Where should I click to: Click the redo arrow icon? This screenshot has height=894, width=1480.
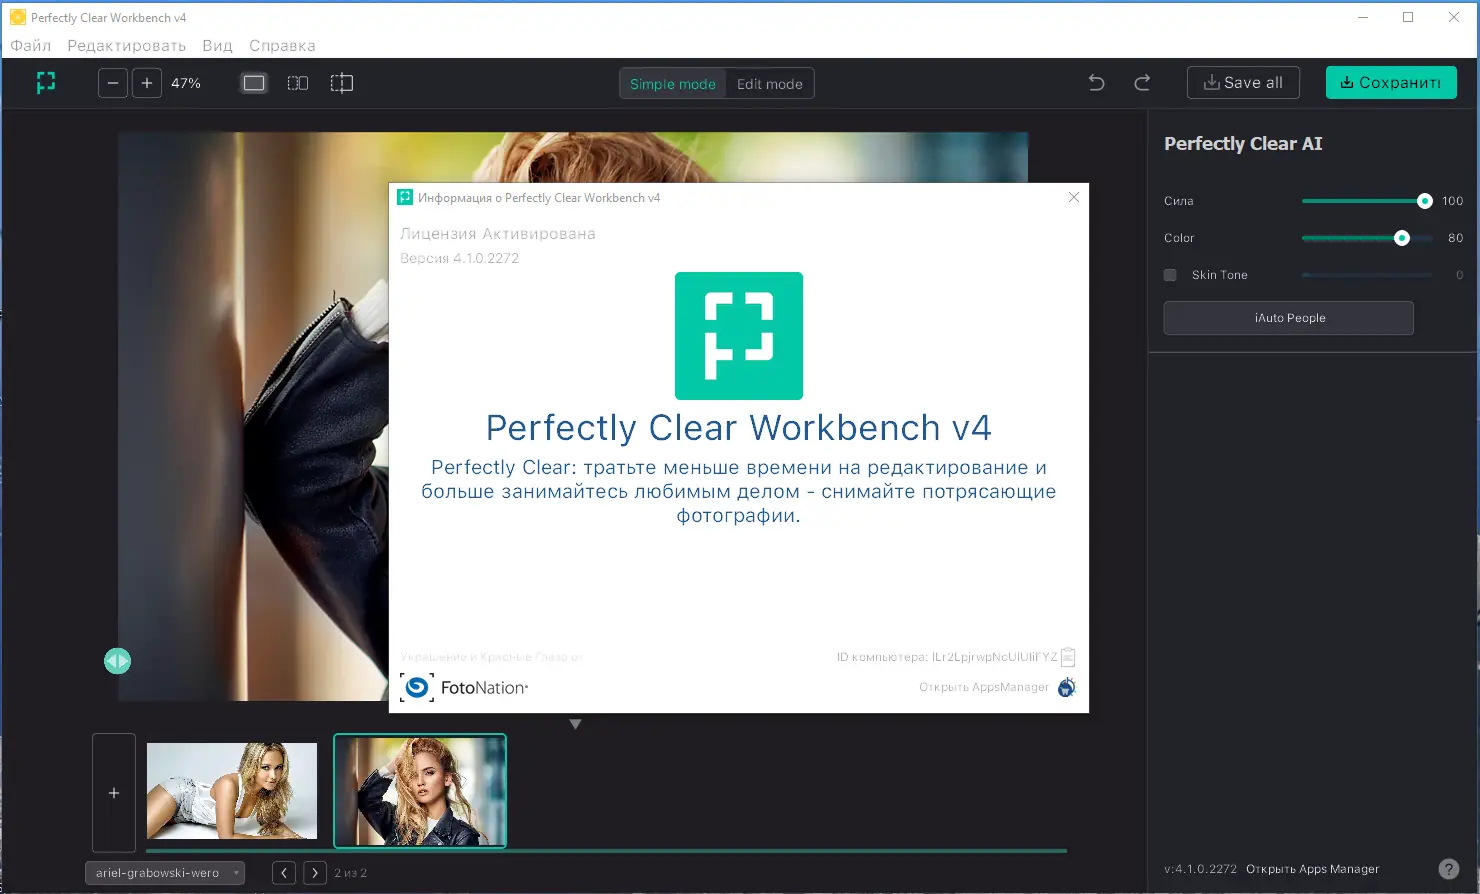pyautogui.click(x=1142, y=83)
